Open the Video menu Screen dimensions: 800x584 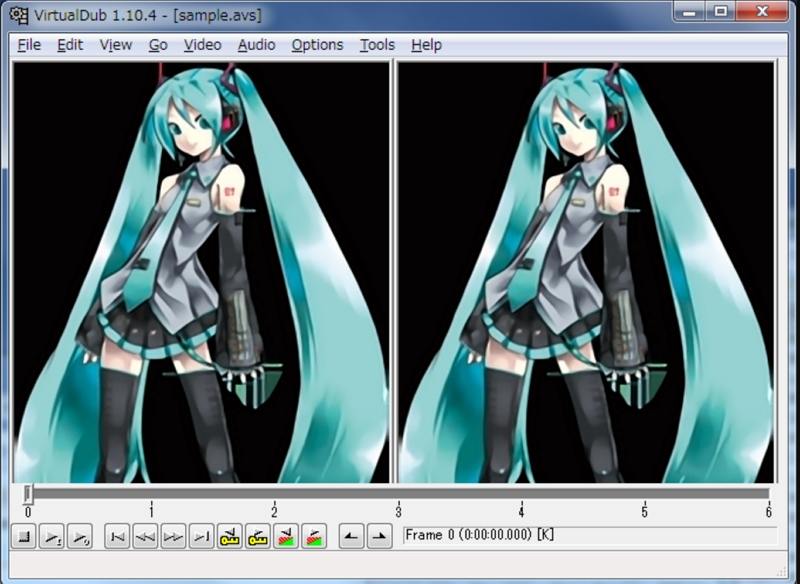pos(202,45)
